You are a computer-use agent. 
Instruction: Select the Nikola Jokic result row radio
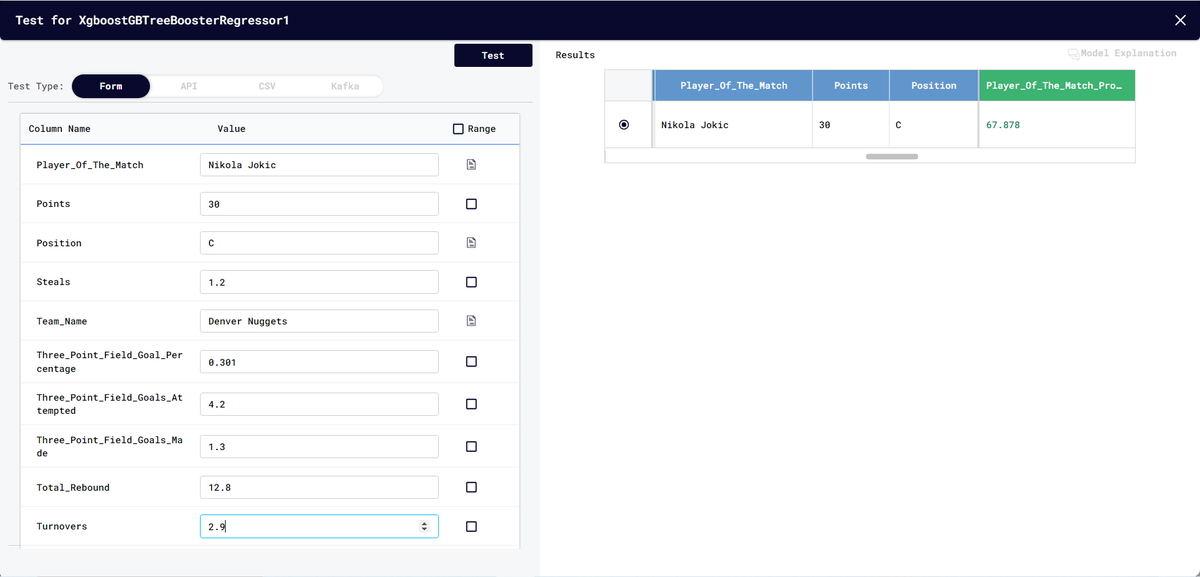point(625,125)
